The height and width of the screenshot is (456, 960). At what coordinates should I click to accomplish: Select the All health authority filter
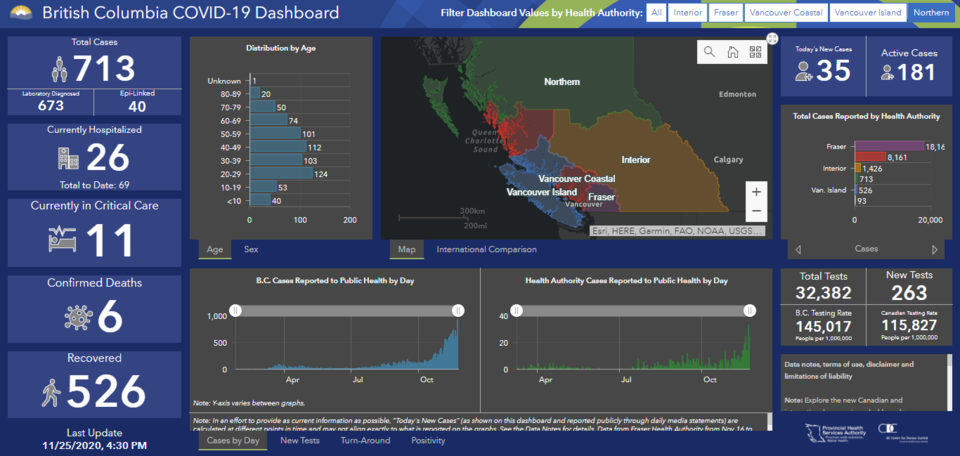tap(656, 12)
